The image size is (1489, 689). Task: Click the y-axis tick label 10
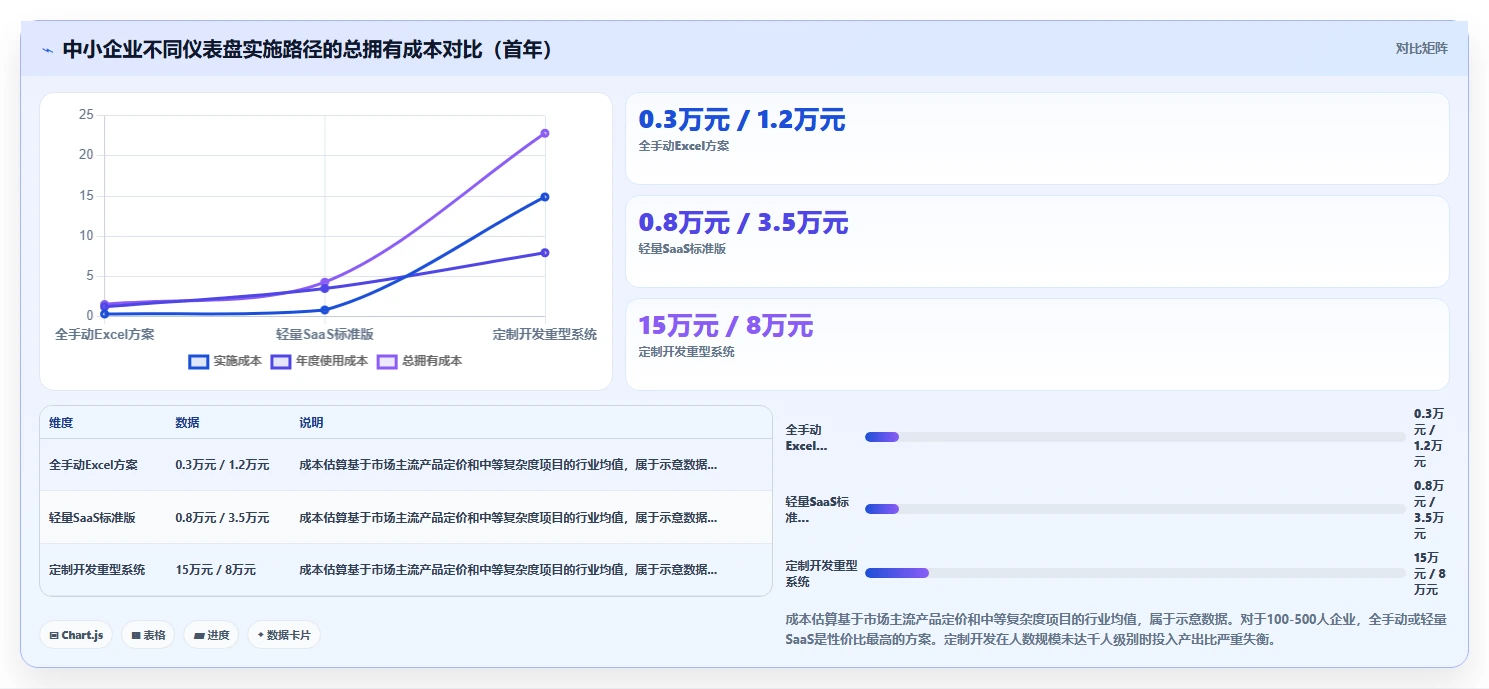(86, 236)
